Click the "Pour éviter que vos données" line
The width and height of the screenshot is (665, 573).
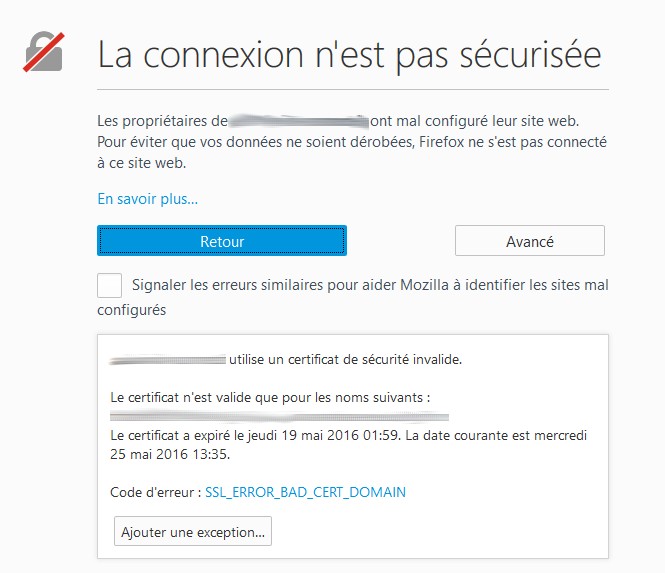coord(352,141)
